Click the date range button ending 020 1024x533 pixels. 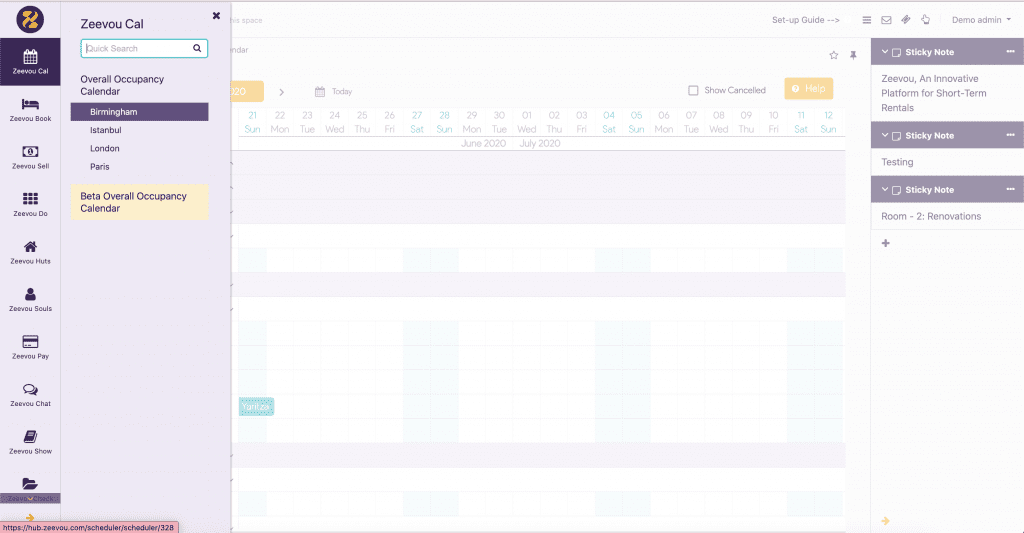248,91
